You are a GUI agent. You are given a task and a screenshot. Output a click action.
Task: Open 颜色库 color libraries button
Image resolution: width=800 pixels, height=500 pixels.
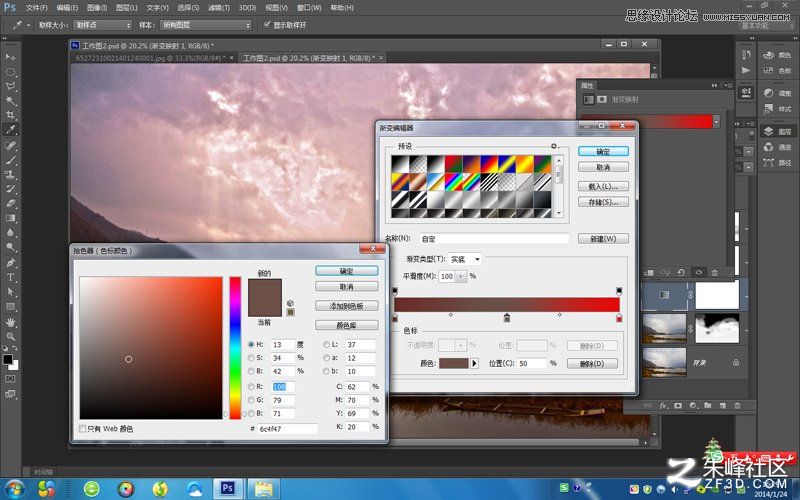pos(346,326)
